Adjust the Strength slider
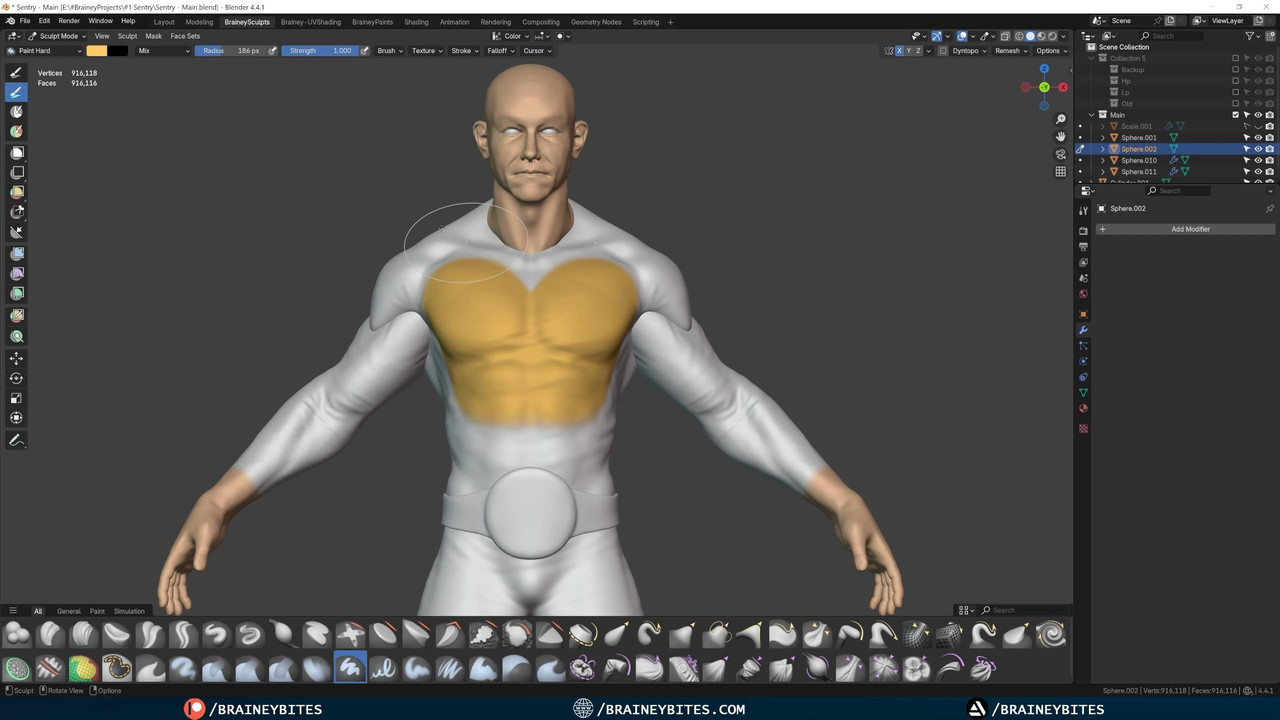The width and height of the screenshot is (1280, 720). (x=320, y=50)
